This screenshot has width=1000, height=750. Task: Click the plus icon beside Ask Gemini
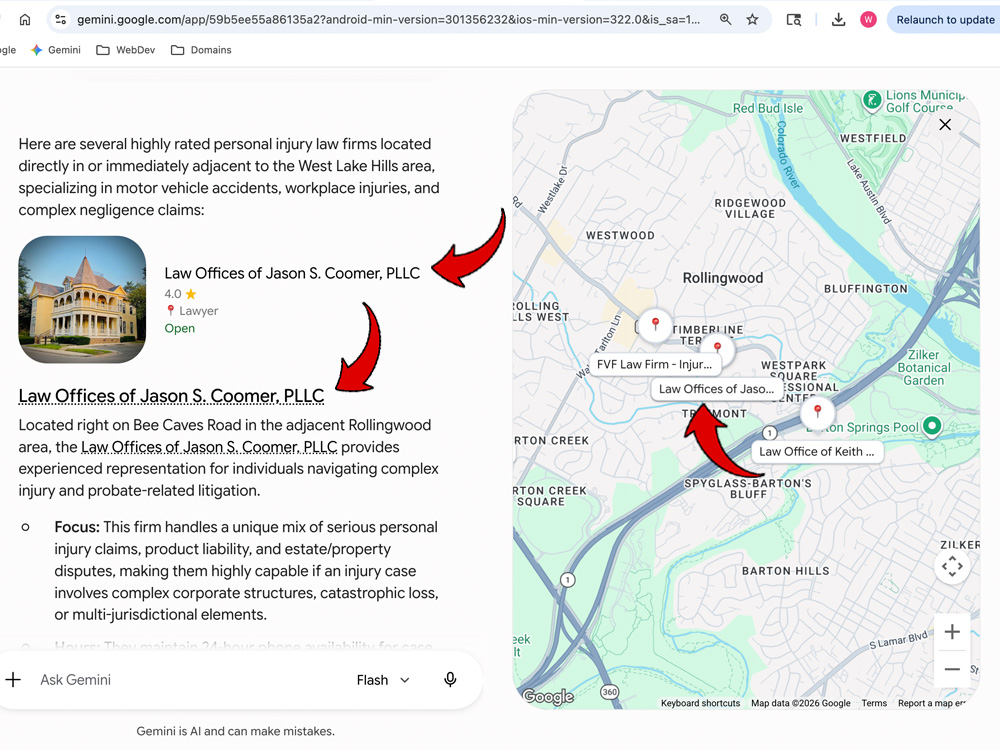tap(13, 680)
